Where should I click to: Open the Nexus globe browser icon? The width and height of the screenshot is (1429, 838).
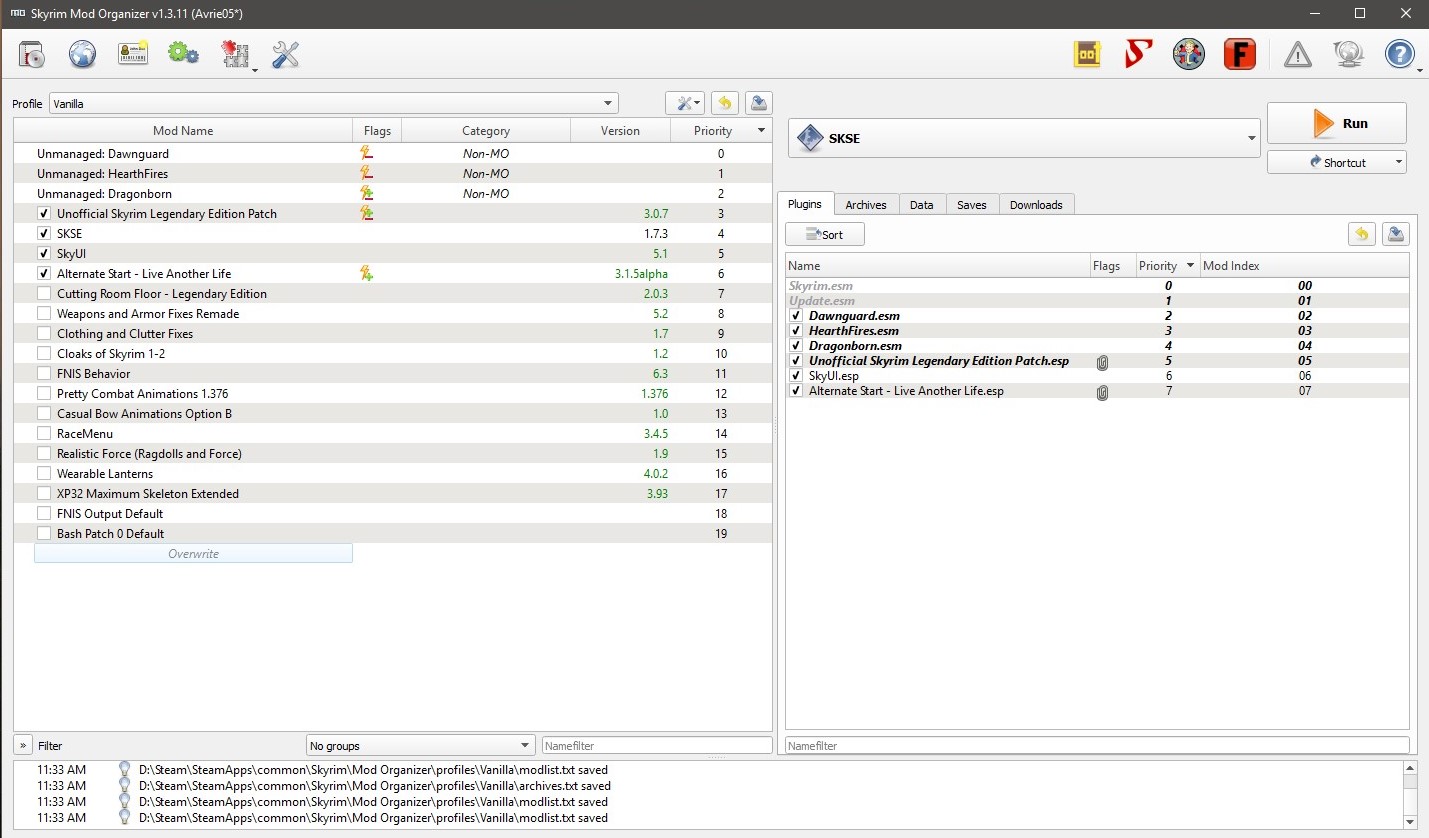tap(82, 55)
